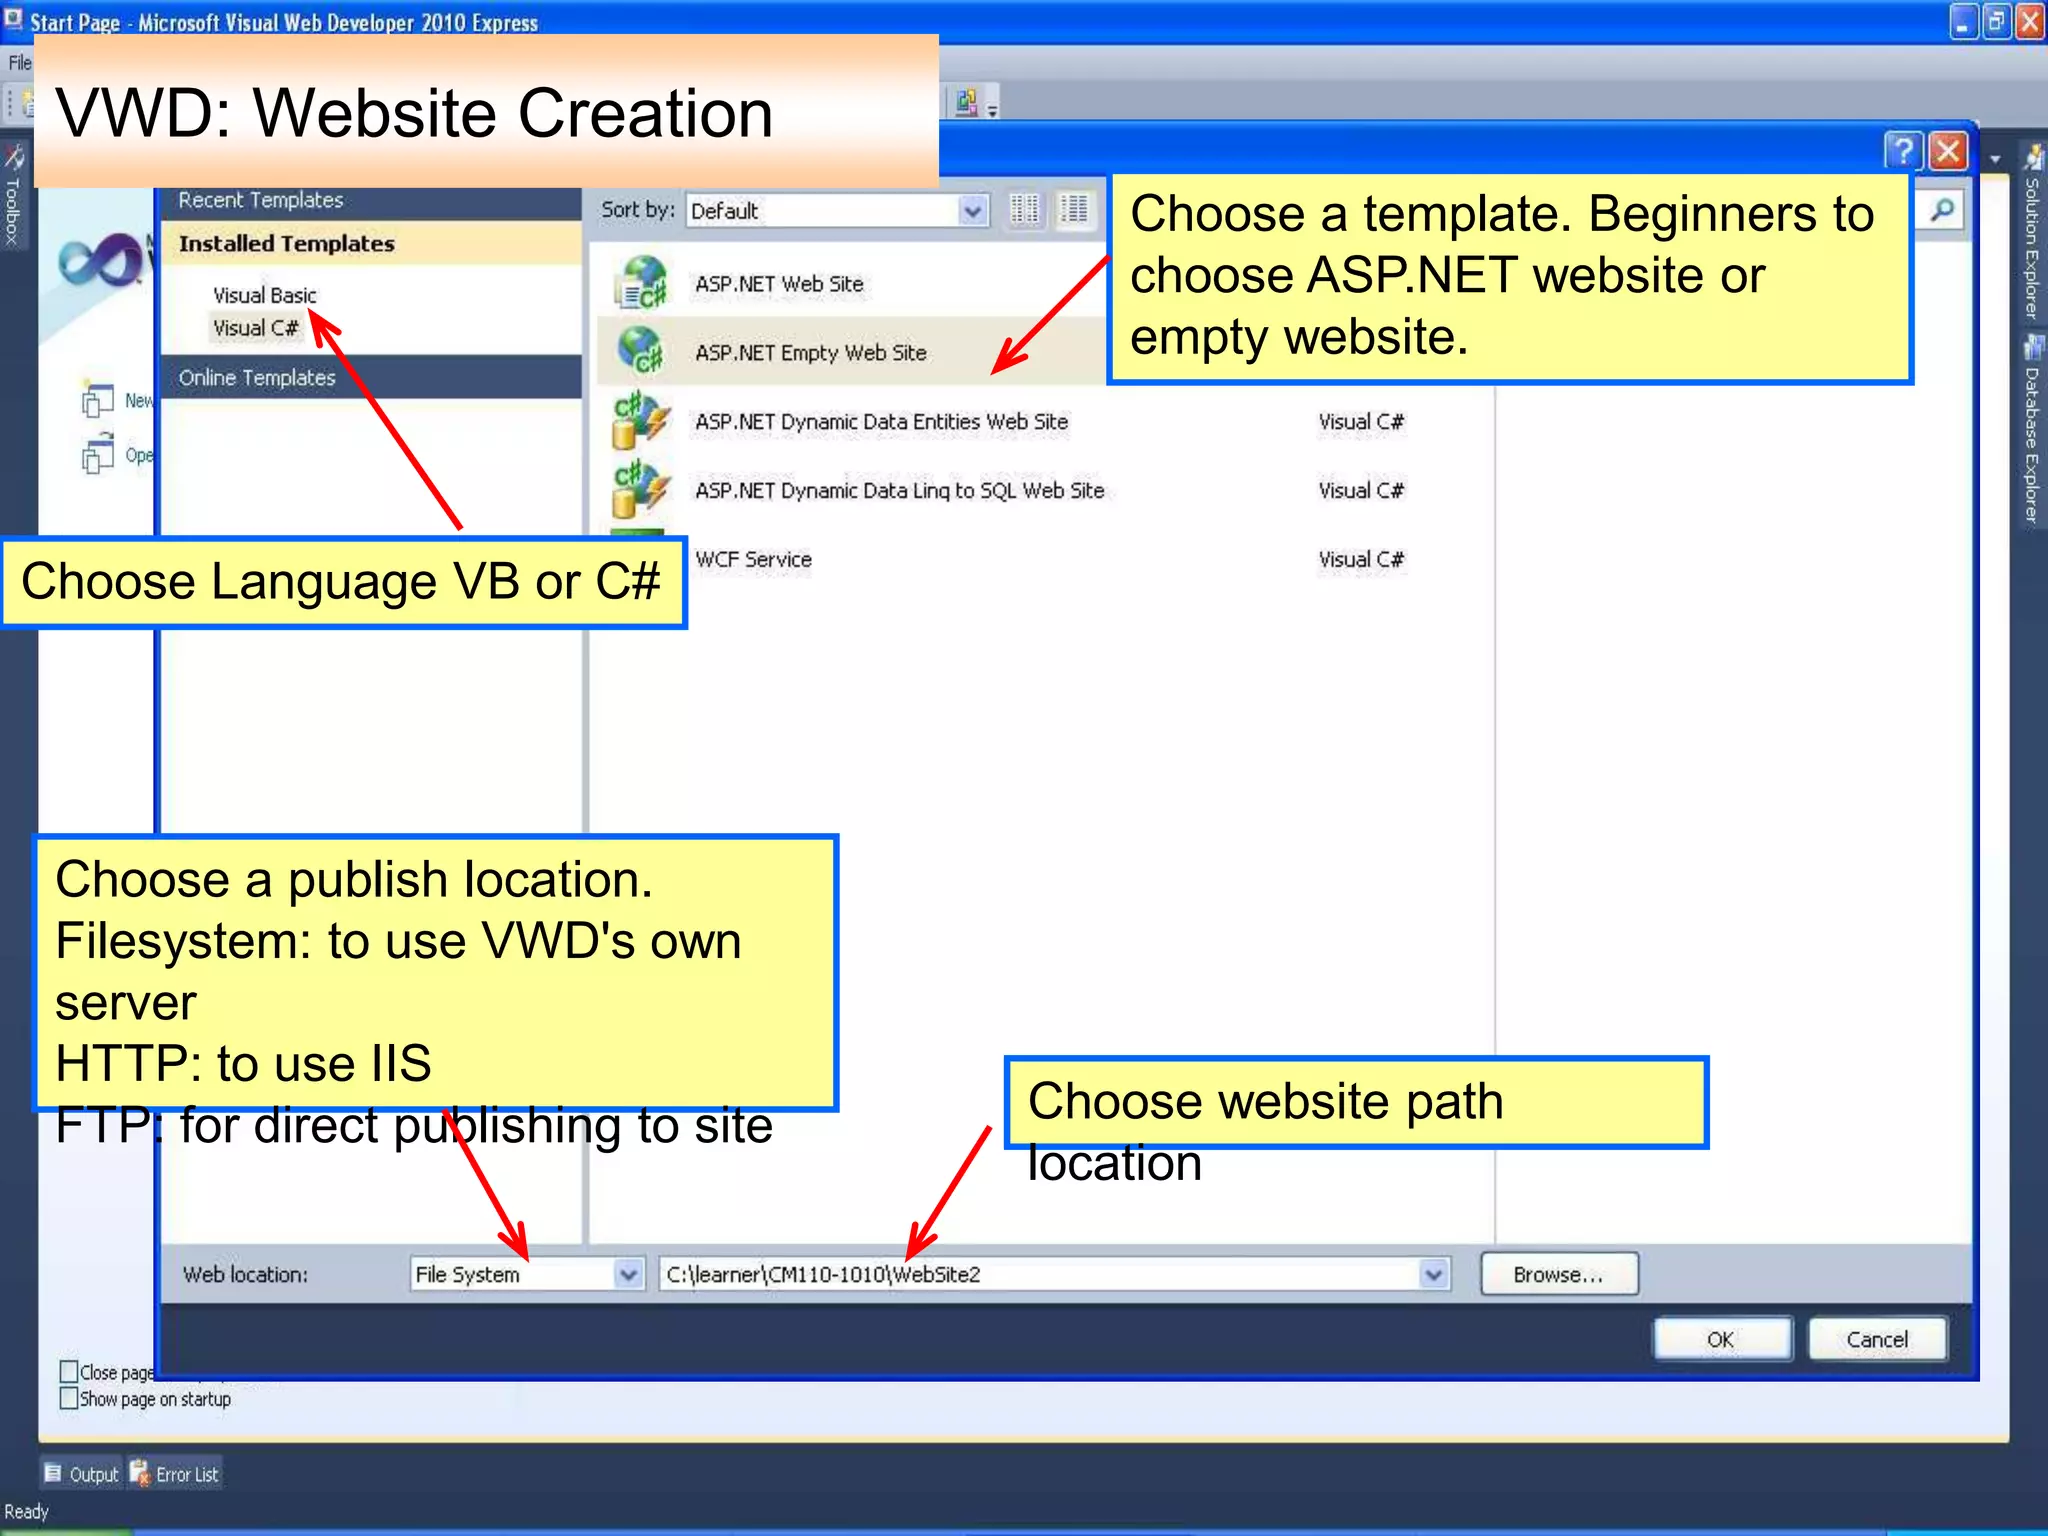Open the panel options dropdown arrow near Solution Explorer
The image size is (2048, 1536).
click(x=1995, y=160)
